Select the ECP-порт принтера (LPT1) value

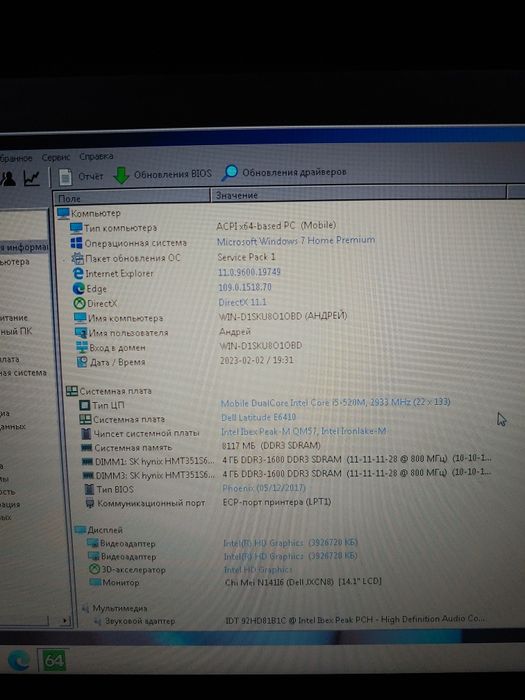[277, 502]
